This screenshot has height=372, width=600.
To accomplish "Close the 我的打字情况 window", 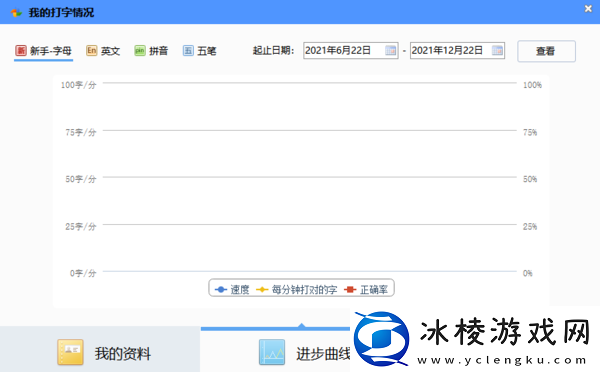I will tap(588, 9).
